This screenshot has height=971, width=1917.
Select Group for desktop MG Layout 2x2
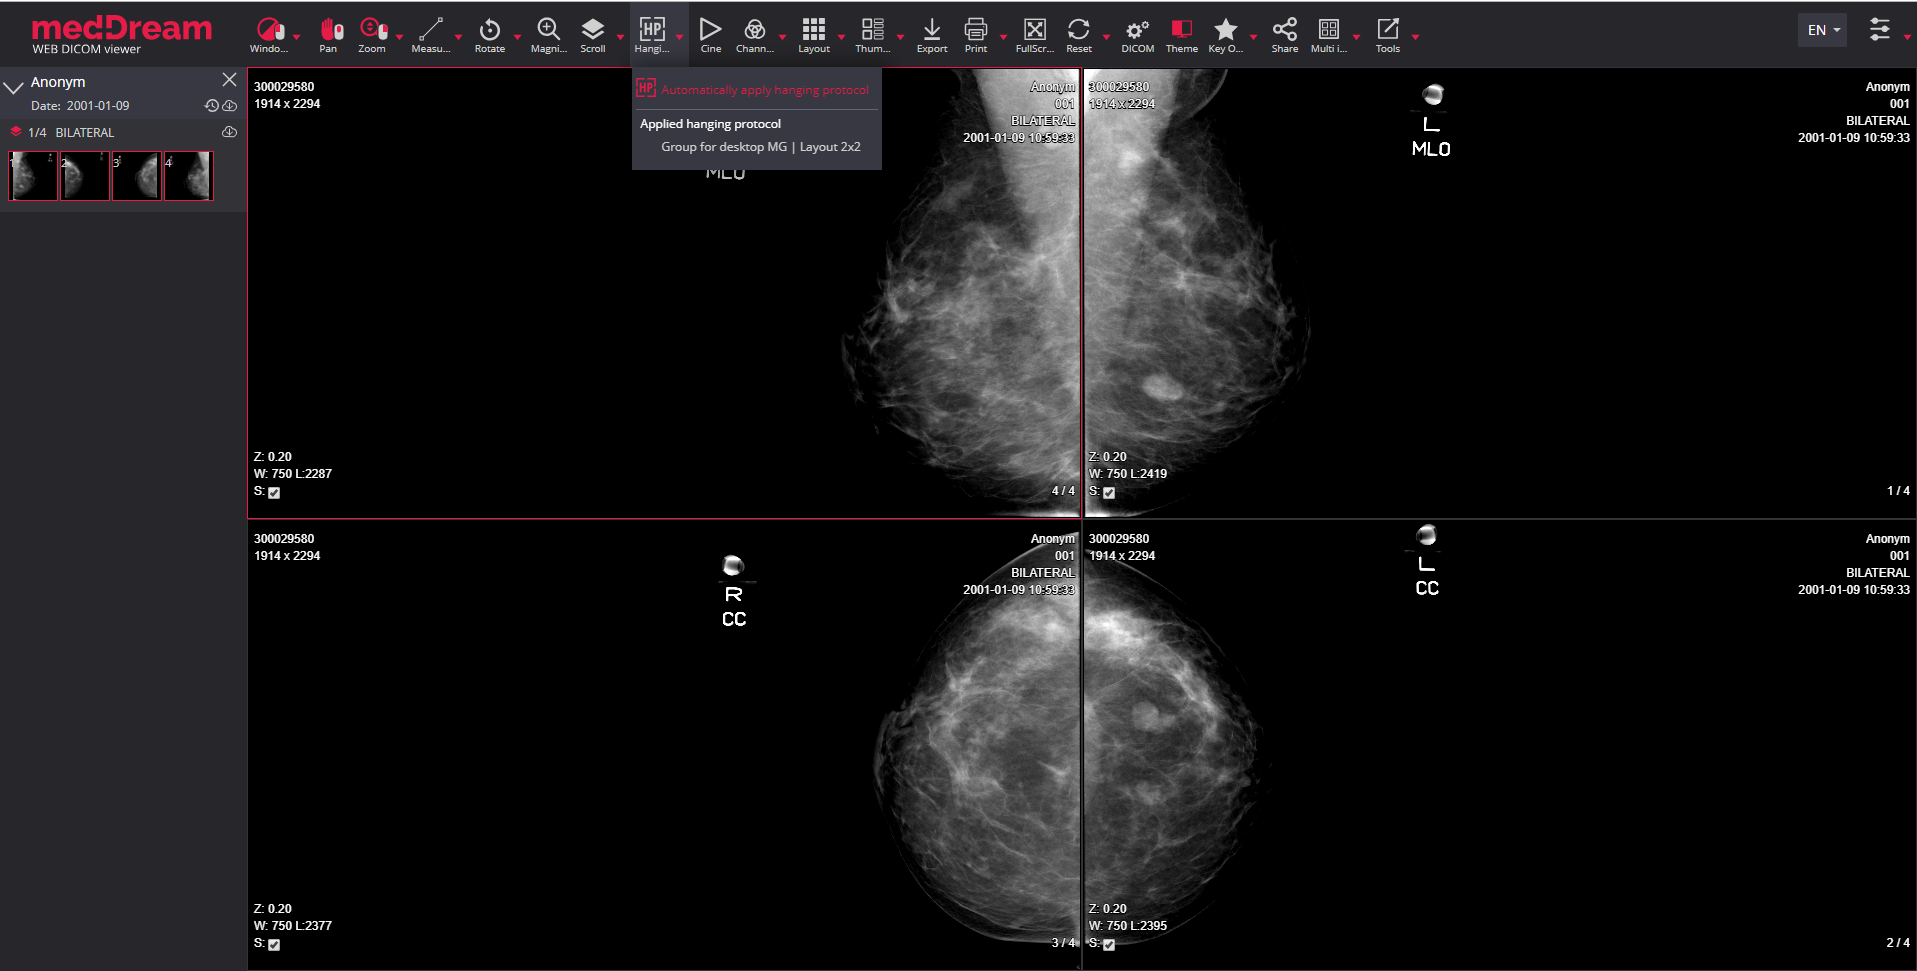tap(760, 147)
